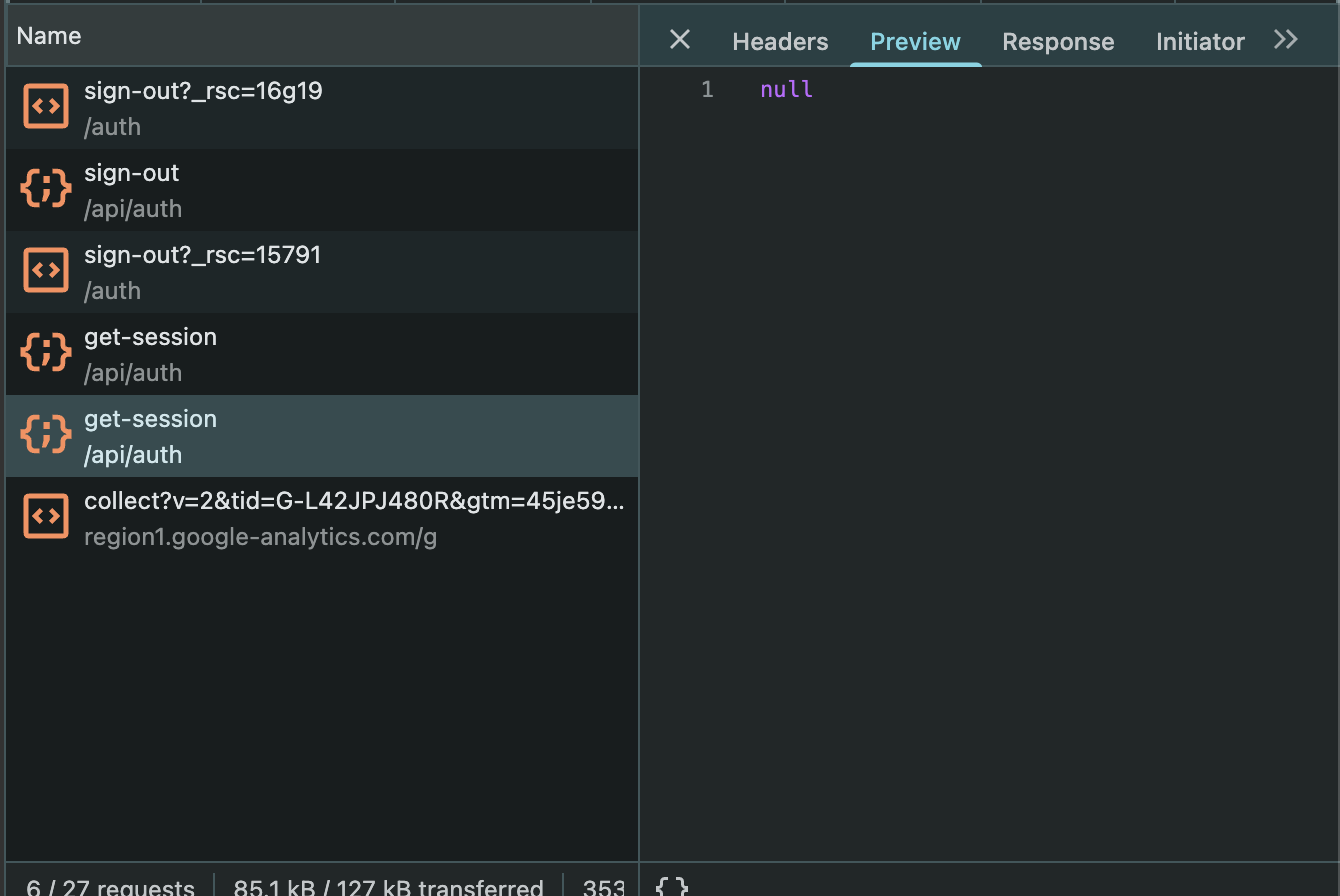1340x896 pixels.
Task: Select the sign-out?_rsc=16g19 request row
Action: [x=203, y=92]
